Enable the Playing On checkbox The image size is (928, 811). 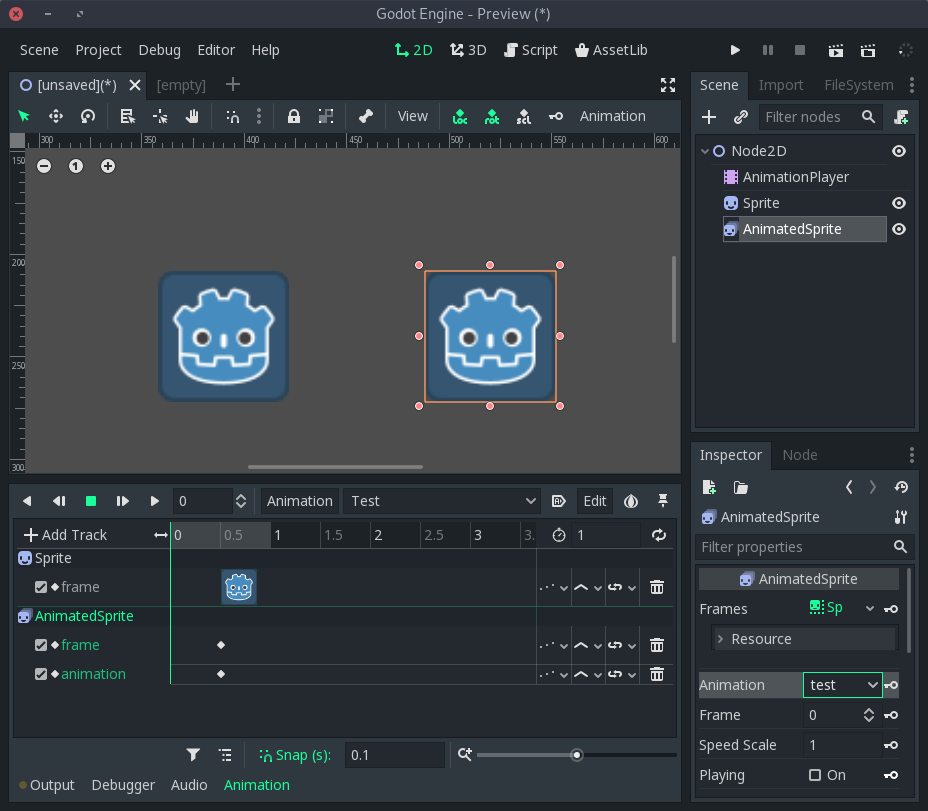click(815, 775)
